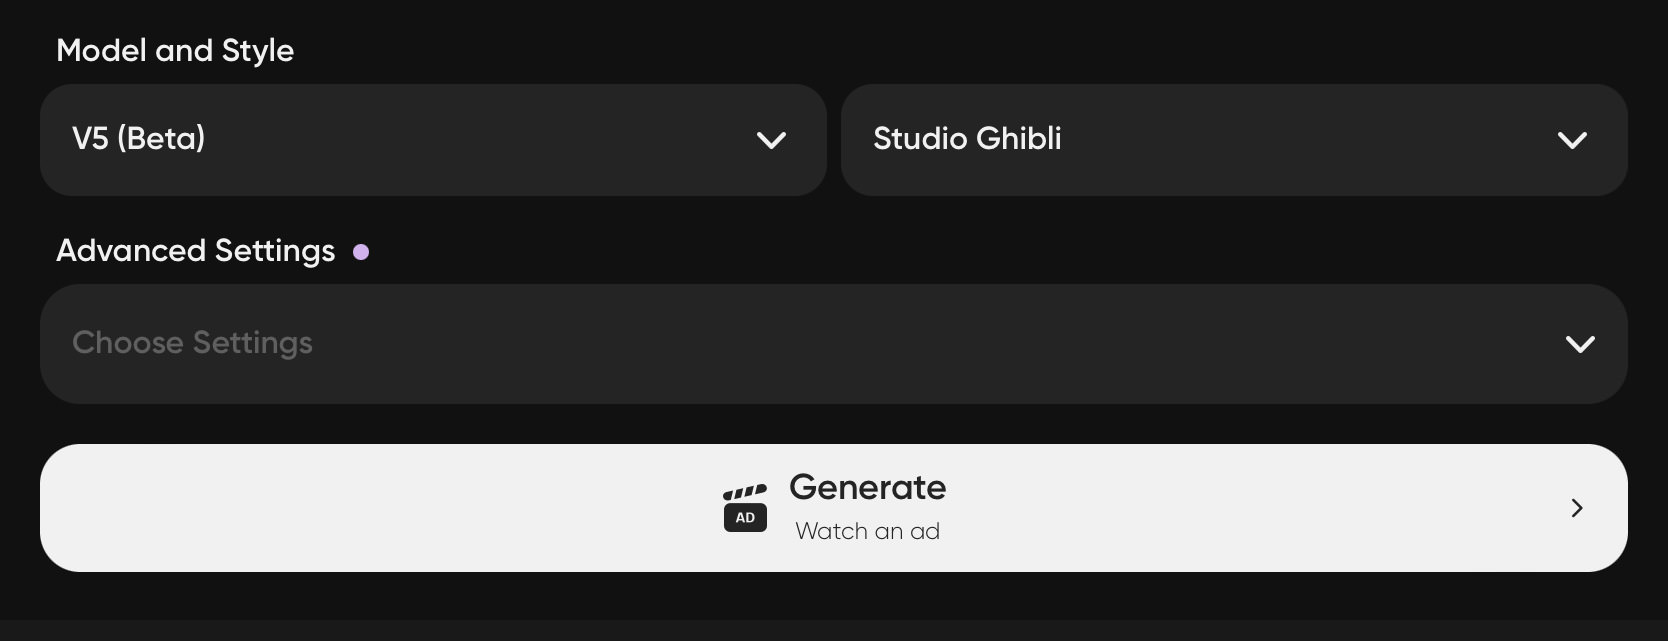Click the empty middle of the style selector box
The height and width of the screenshot is (641, 1668).
(1310, 140)
